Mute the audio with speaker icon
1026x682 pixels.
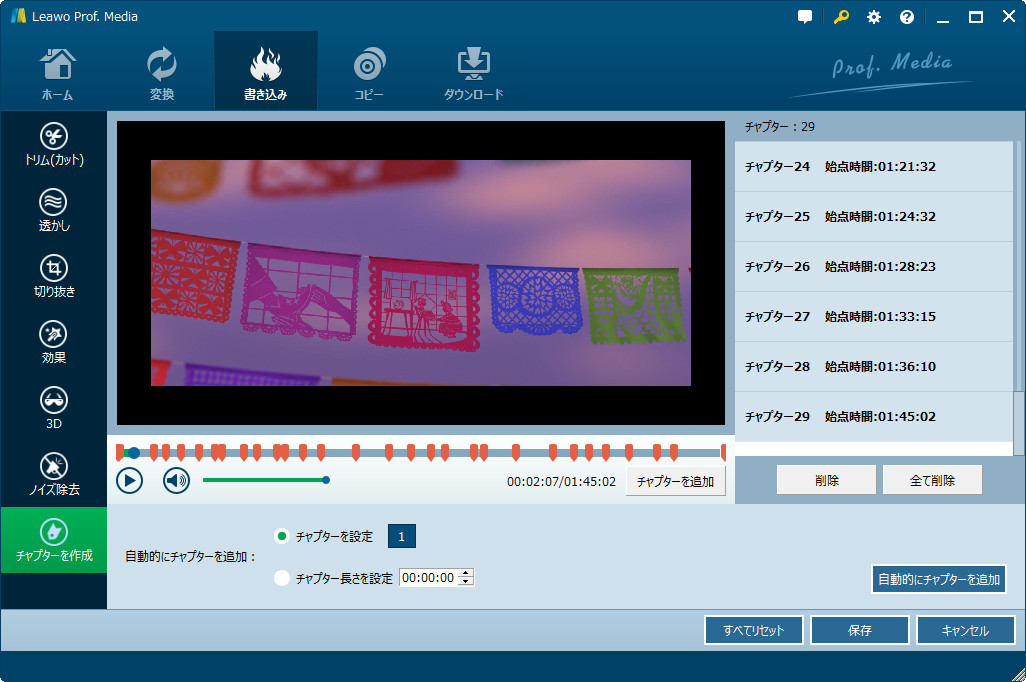pos(176,481)
